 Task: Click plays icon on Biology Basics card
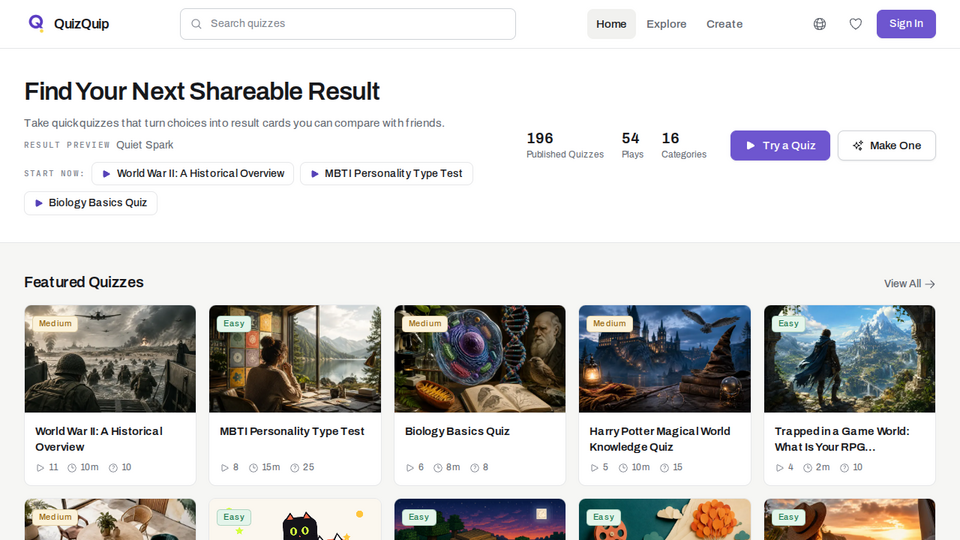click(410, 468)
